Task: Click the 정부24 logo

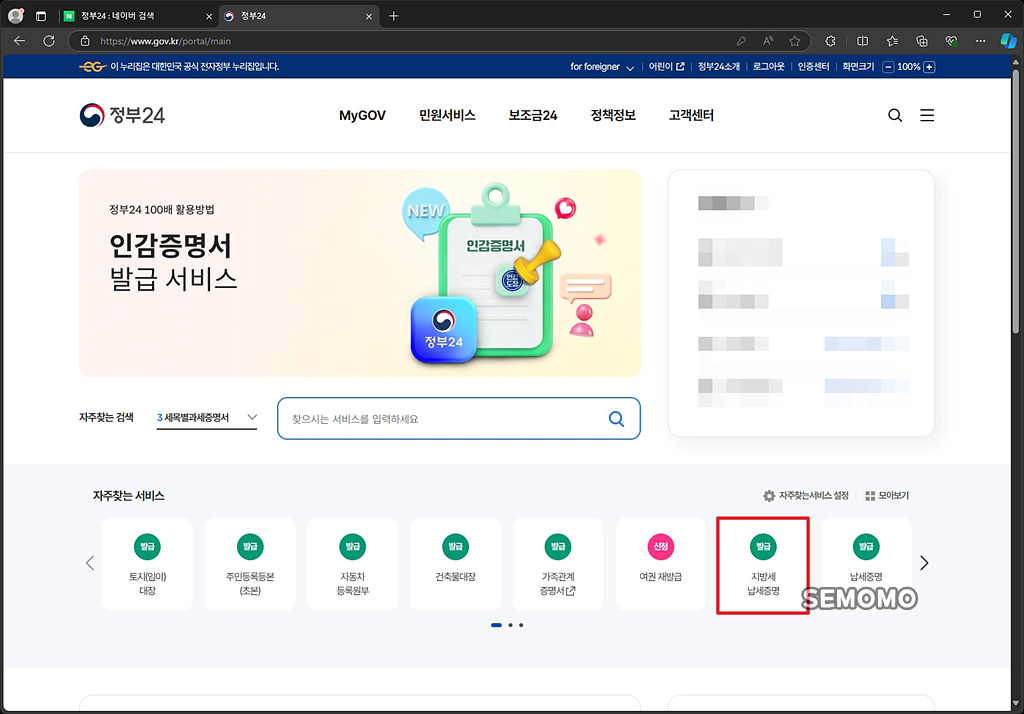Action: coord(122,115)
